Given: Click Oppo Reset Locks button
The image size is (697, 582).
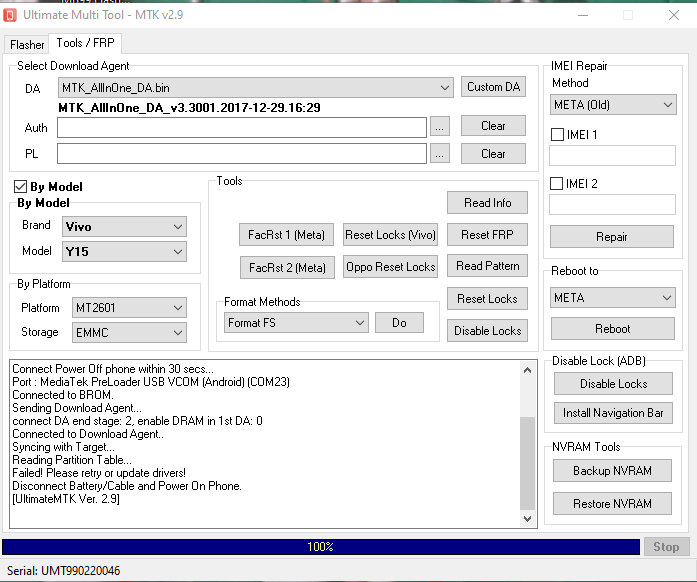Looking at the screenshot, I should 390,266.
